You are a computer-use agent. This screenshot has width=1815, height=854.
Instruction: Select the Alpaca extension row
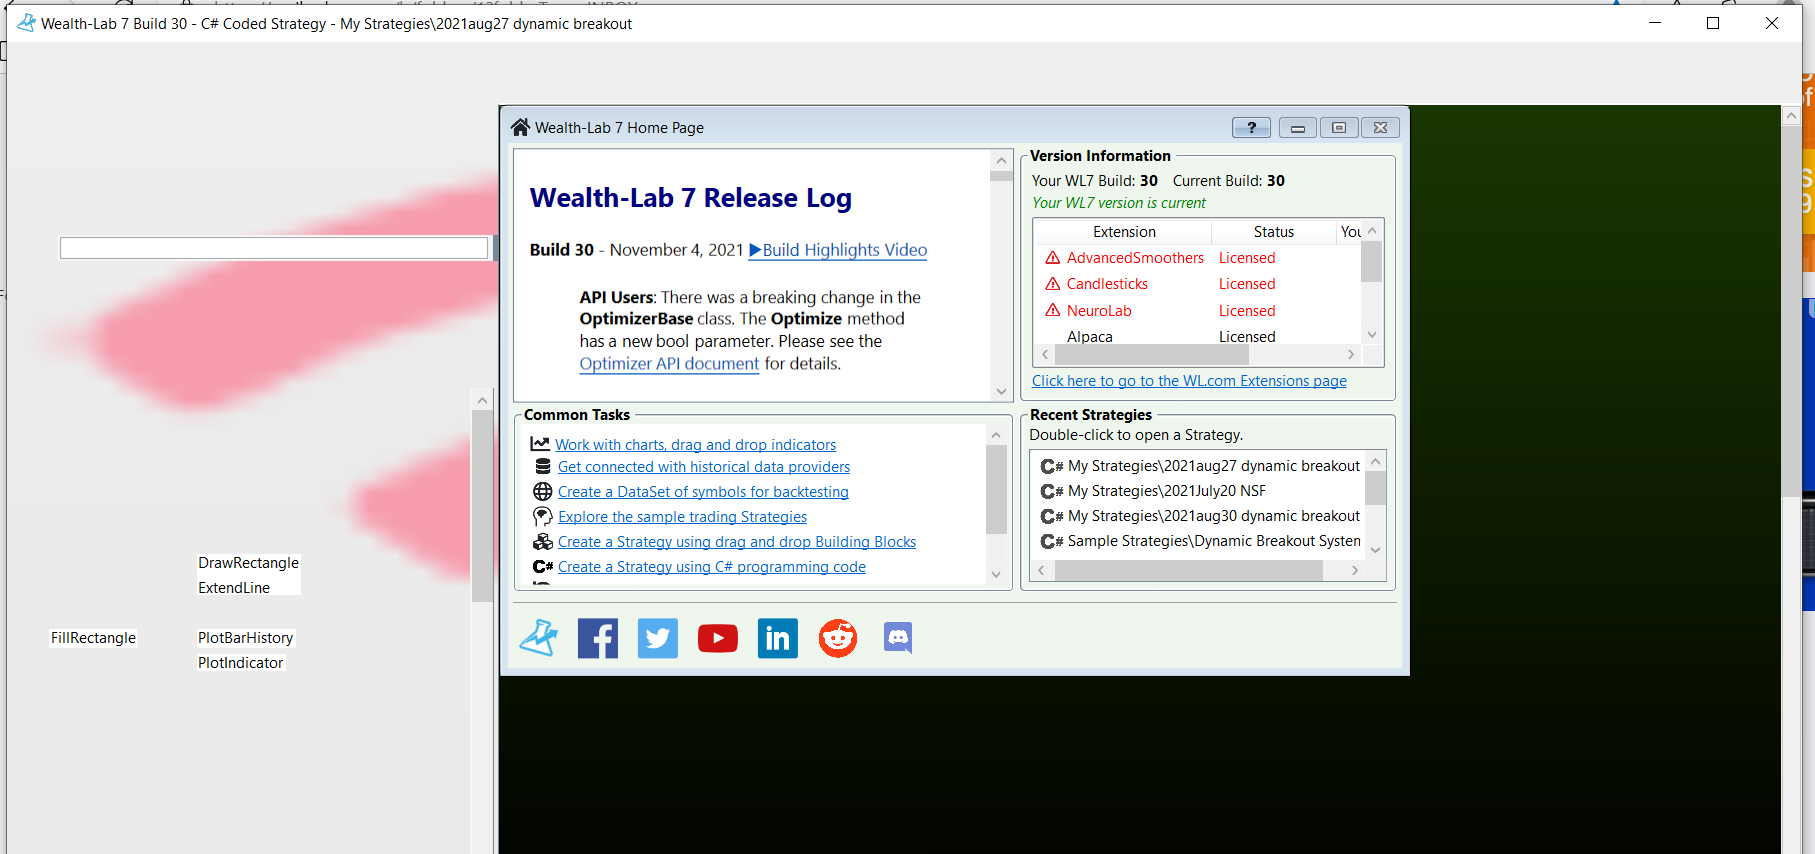[1198, 336]
